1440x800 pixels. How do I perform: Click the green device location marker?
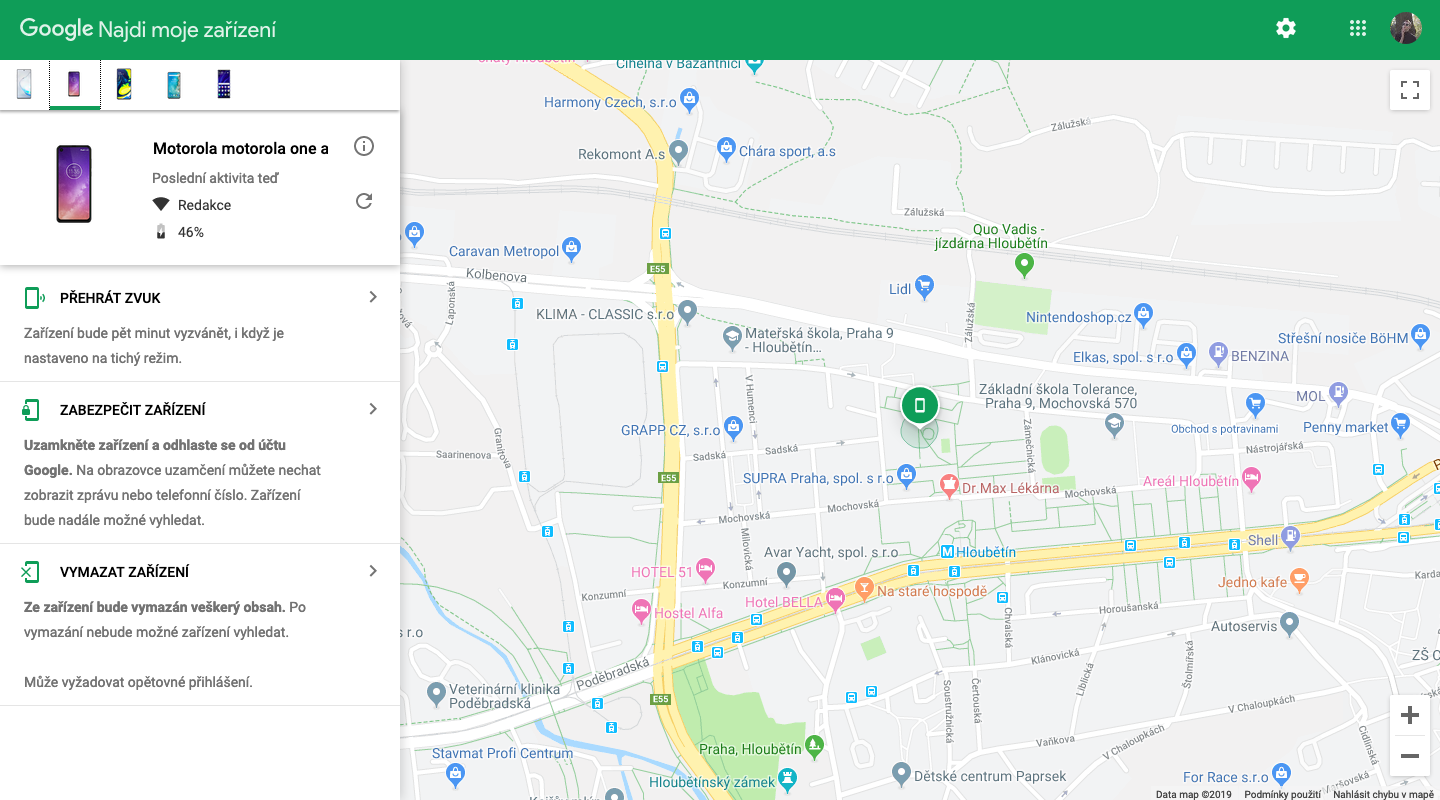pos(920,406)
